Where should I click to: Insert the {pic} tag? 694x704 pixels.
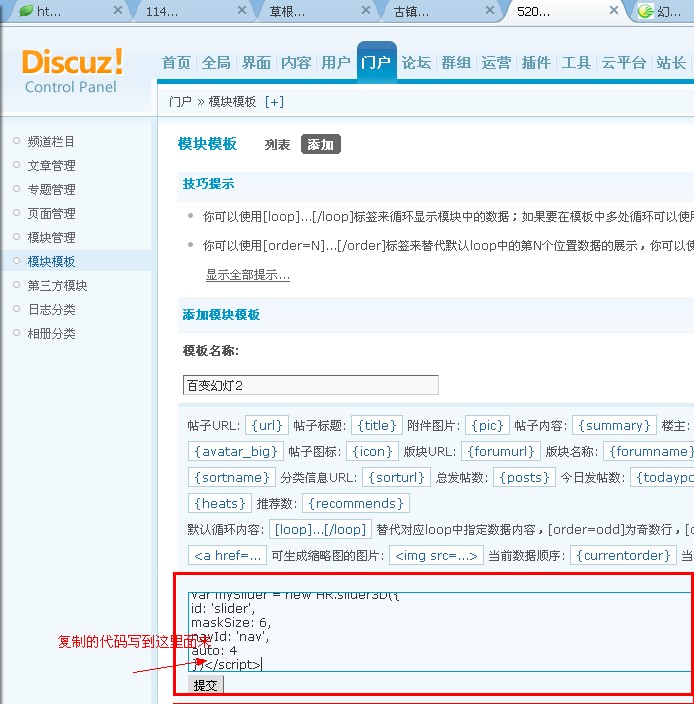[x=488, y=425]
